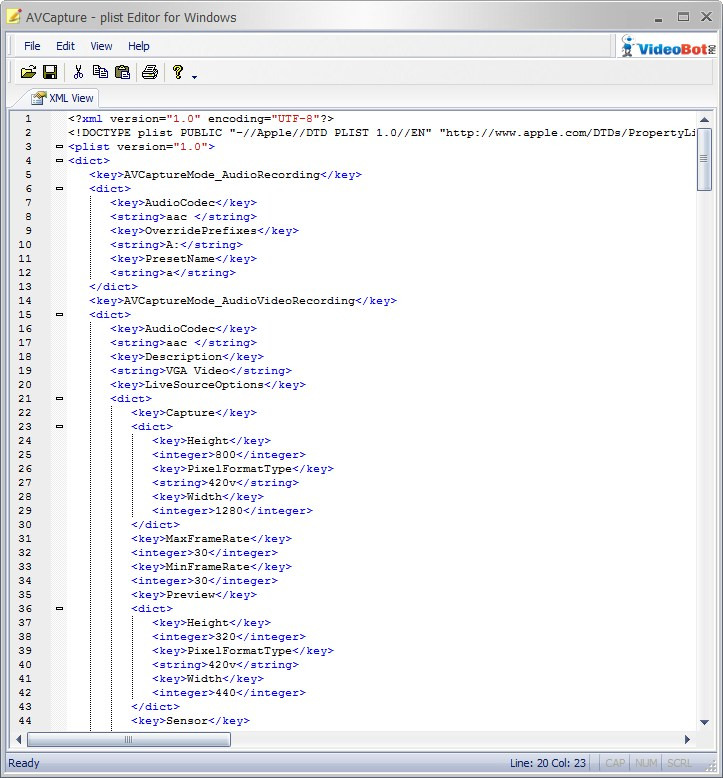The image size is (723, 778).
Task: Click the AVCaptureMode_AudioVideoRecording key text
Action: [239, 301]
